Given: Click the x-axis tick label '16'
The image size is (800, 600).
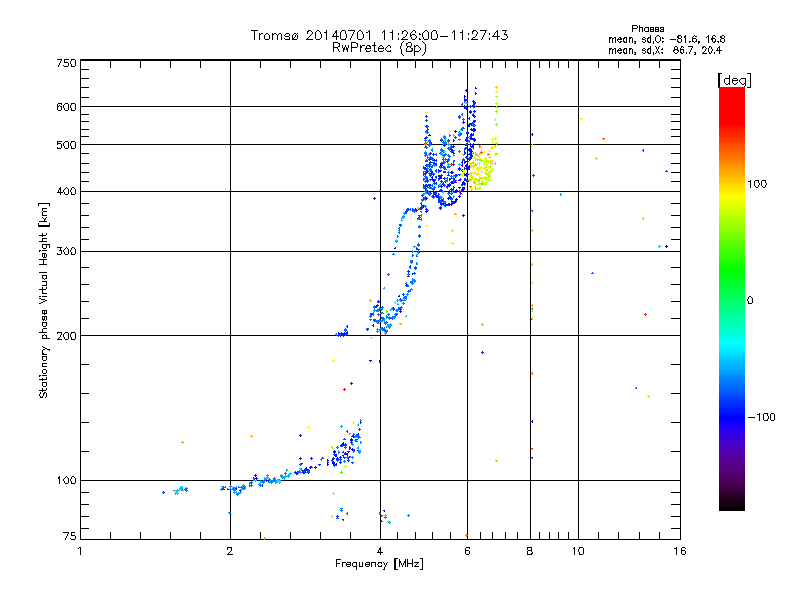Looking at the screenshot, I should (680, 551).
